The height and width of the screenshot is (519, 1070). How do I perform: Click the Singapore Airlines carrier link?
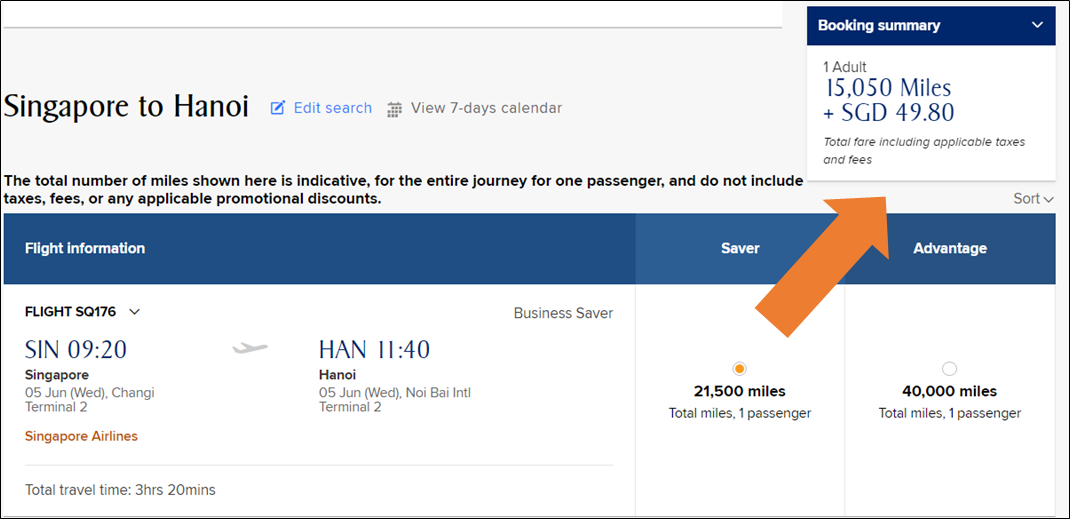click(x=81, y=436)
